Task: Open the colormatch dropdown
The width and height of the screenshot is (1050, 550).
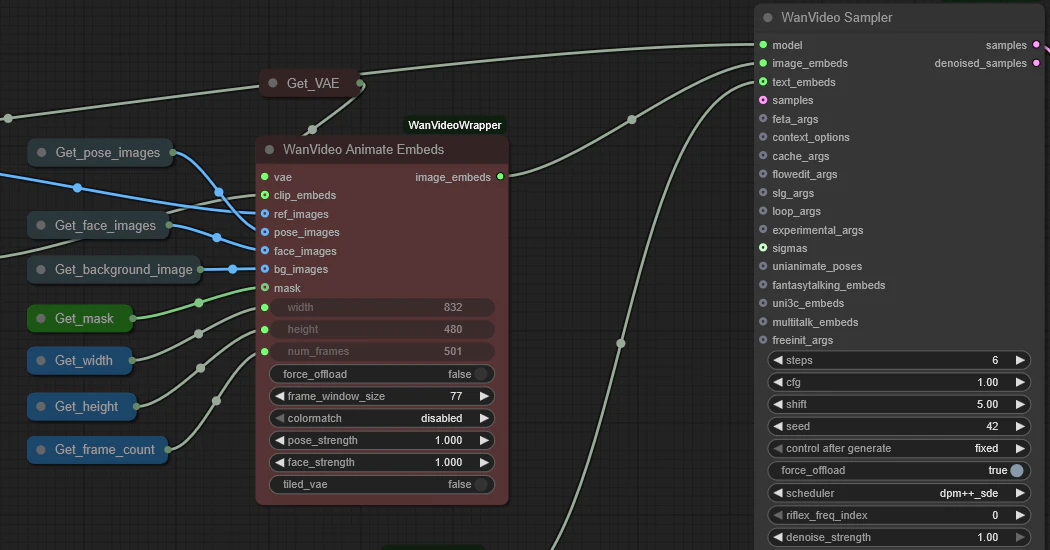Action: point(382,418)
